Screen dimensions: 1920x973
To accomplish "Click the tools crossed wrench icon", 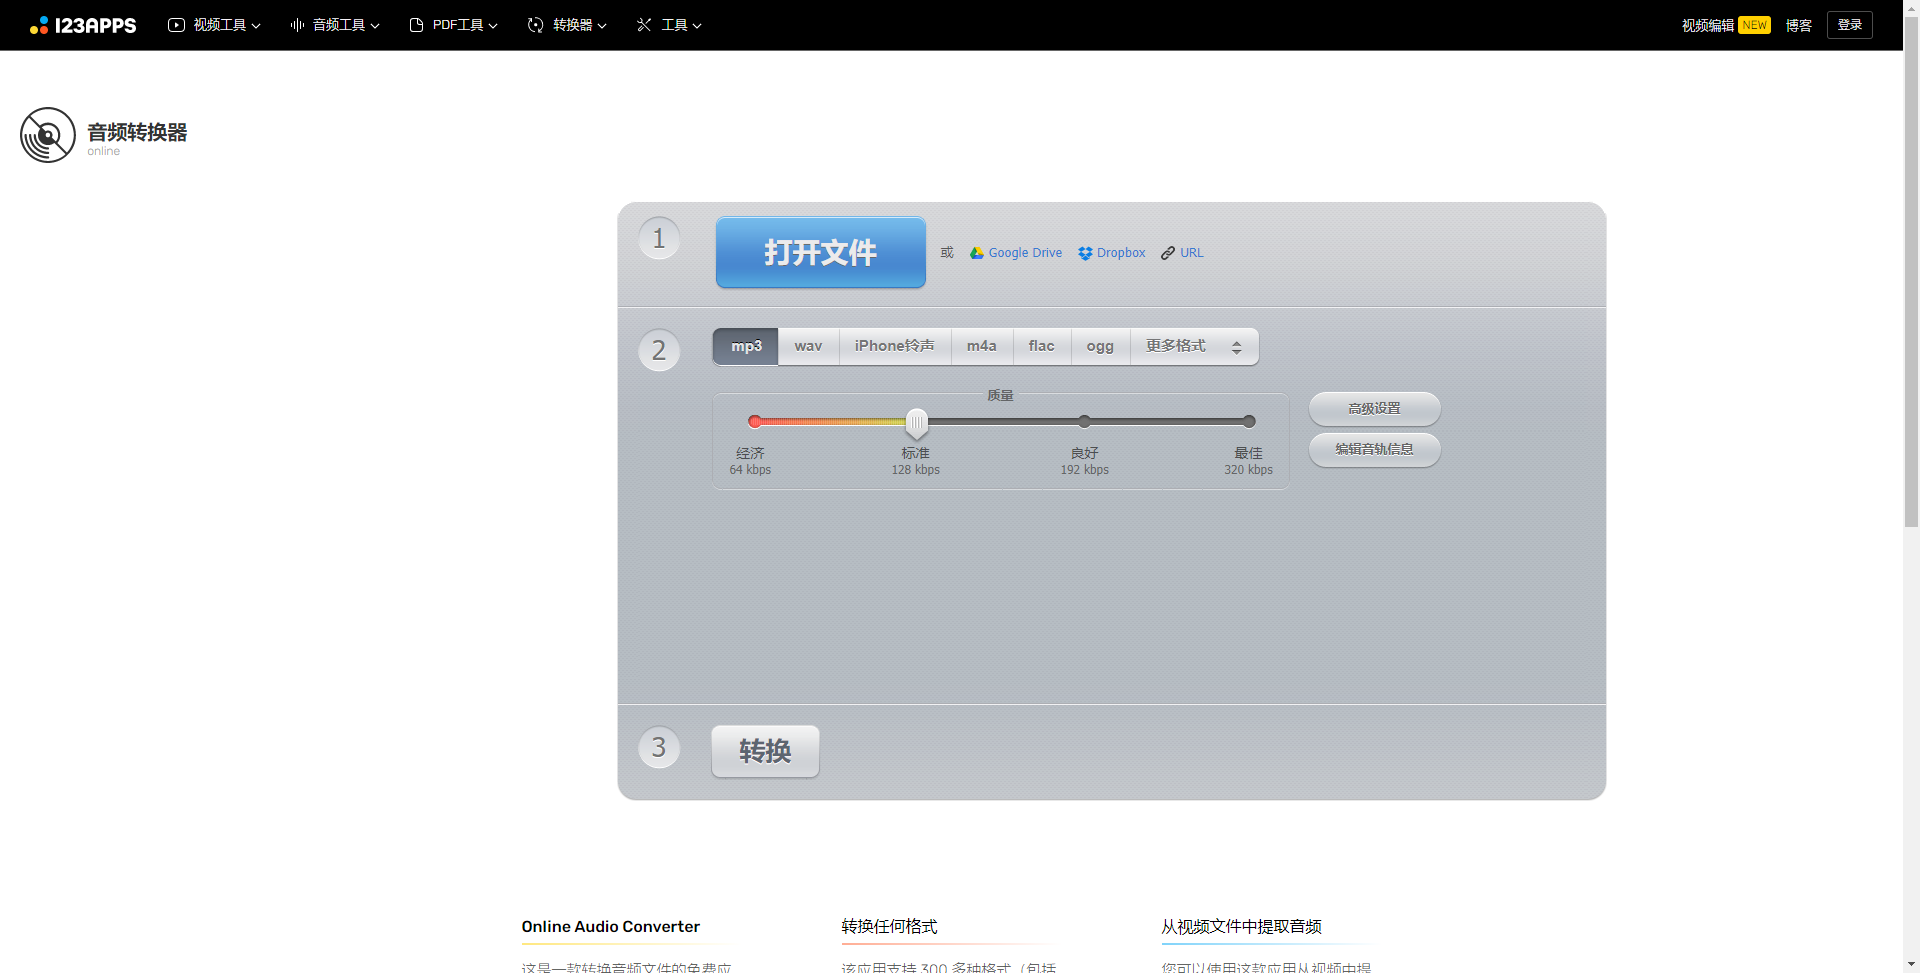I will coord(644,25).
